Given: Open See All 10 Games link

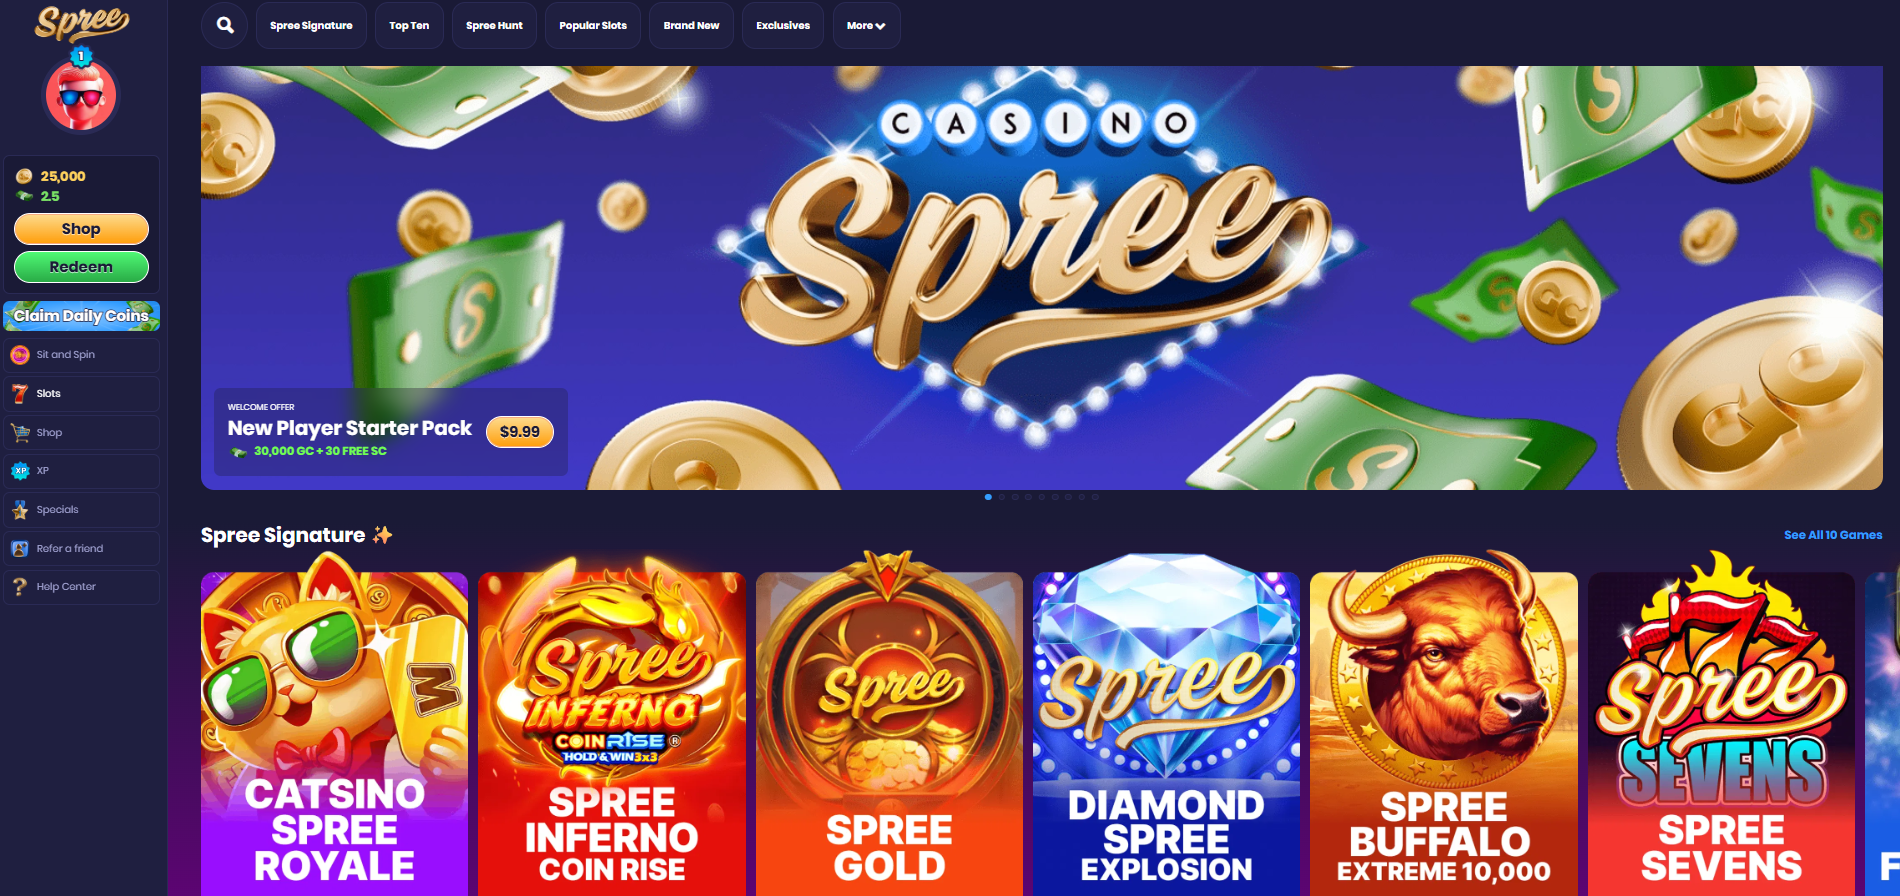Looking at the screenshot, I should point(1833,535).
